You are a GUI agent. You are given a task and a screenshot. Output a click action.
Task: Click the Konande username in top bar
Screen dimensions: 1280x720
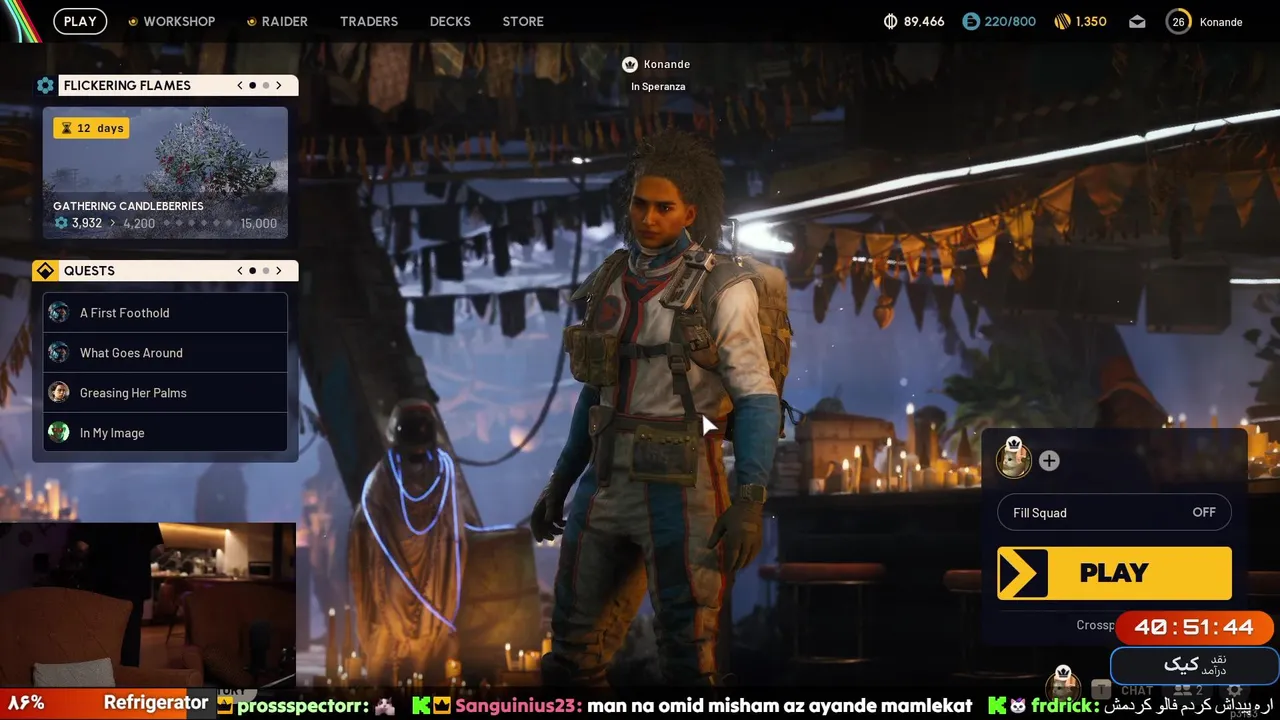[1221, 21]
